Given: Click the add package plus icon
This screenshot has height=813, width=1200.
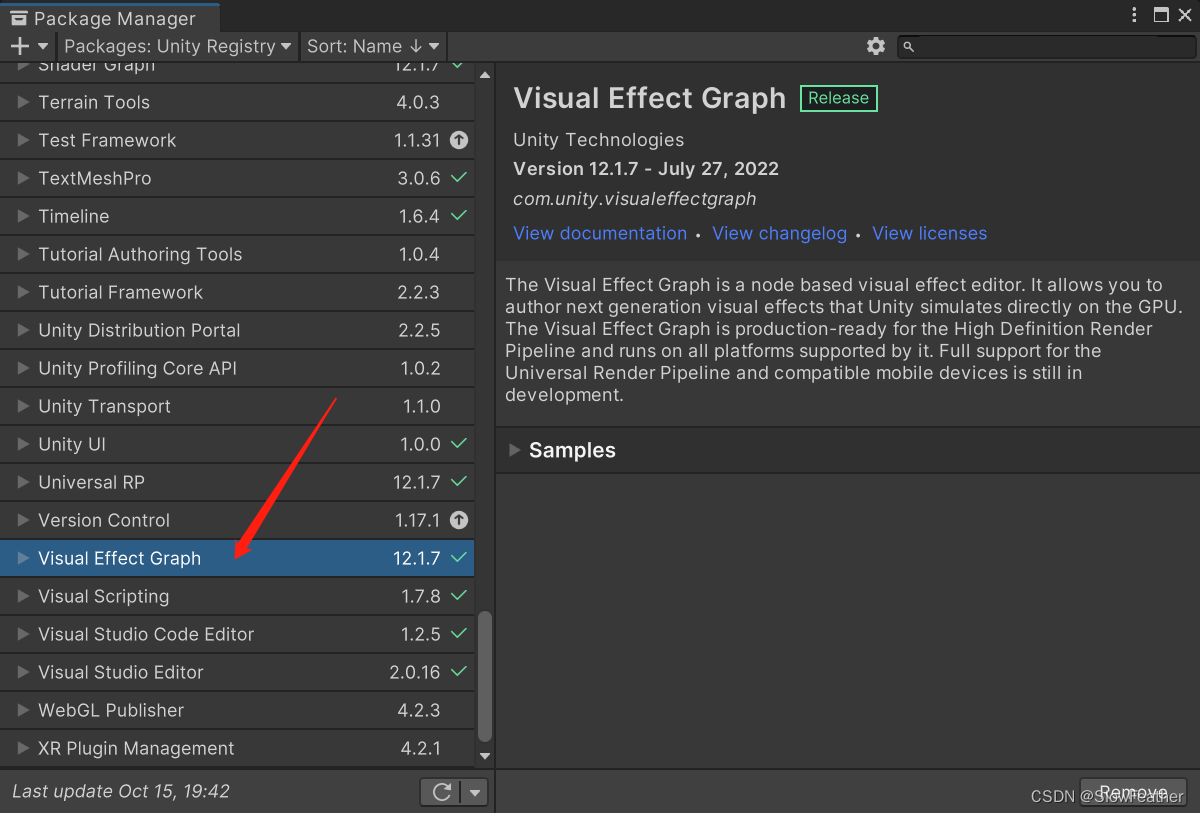Looking at the screenshot, I should click(x=19, y=46).
